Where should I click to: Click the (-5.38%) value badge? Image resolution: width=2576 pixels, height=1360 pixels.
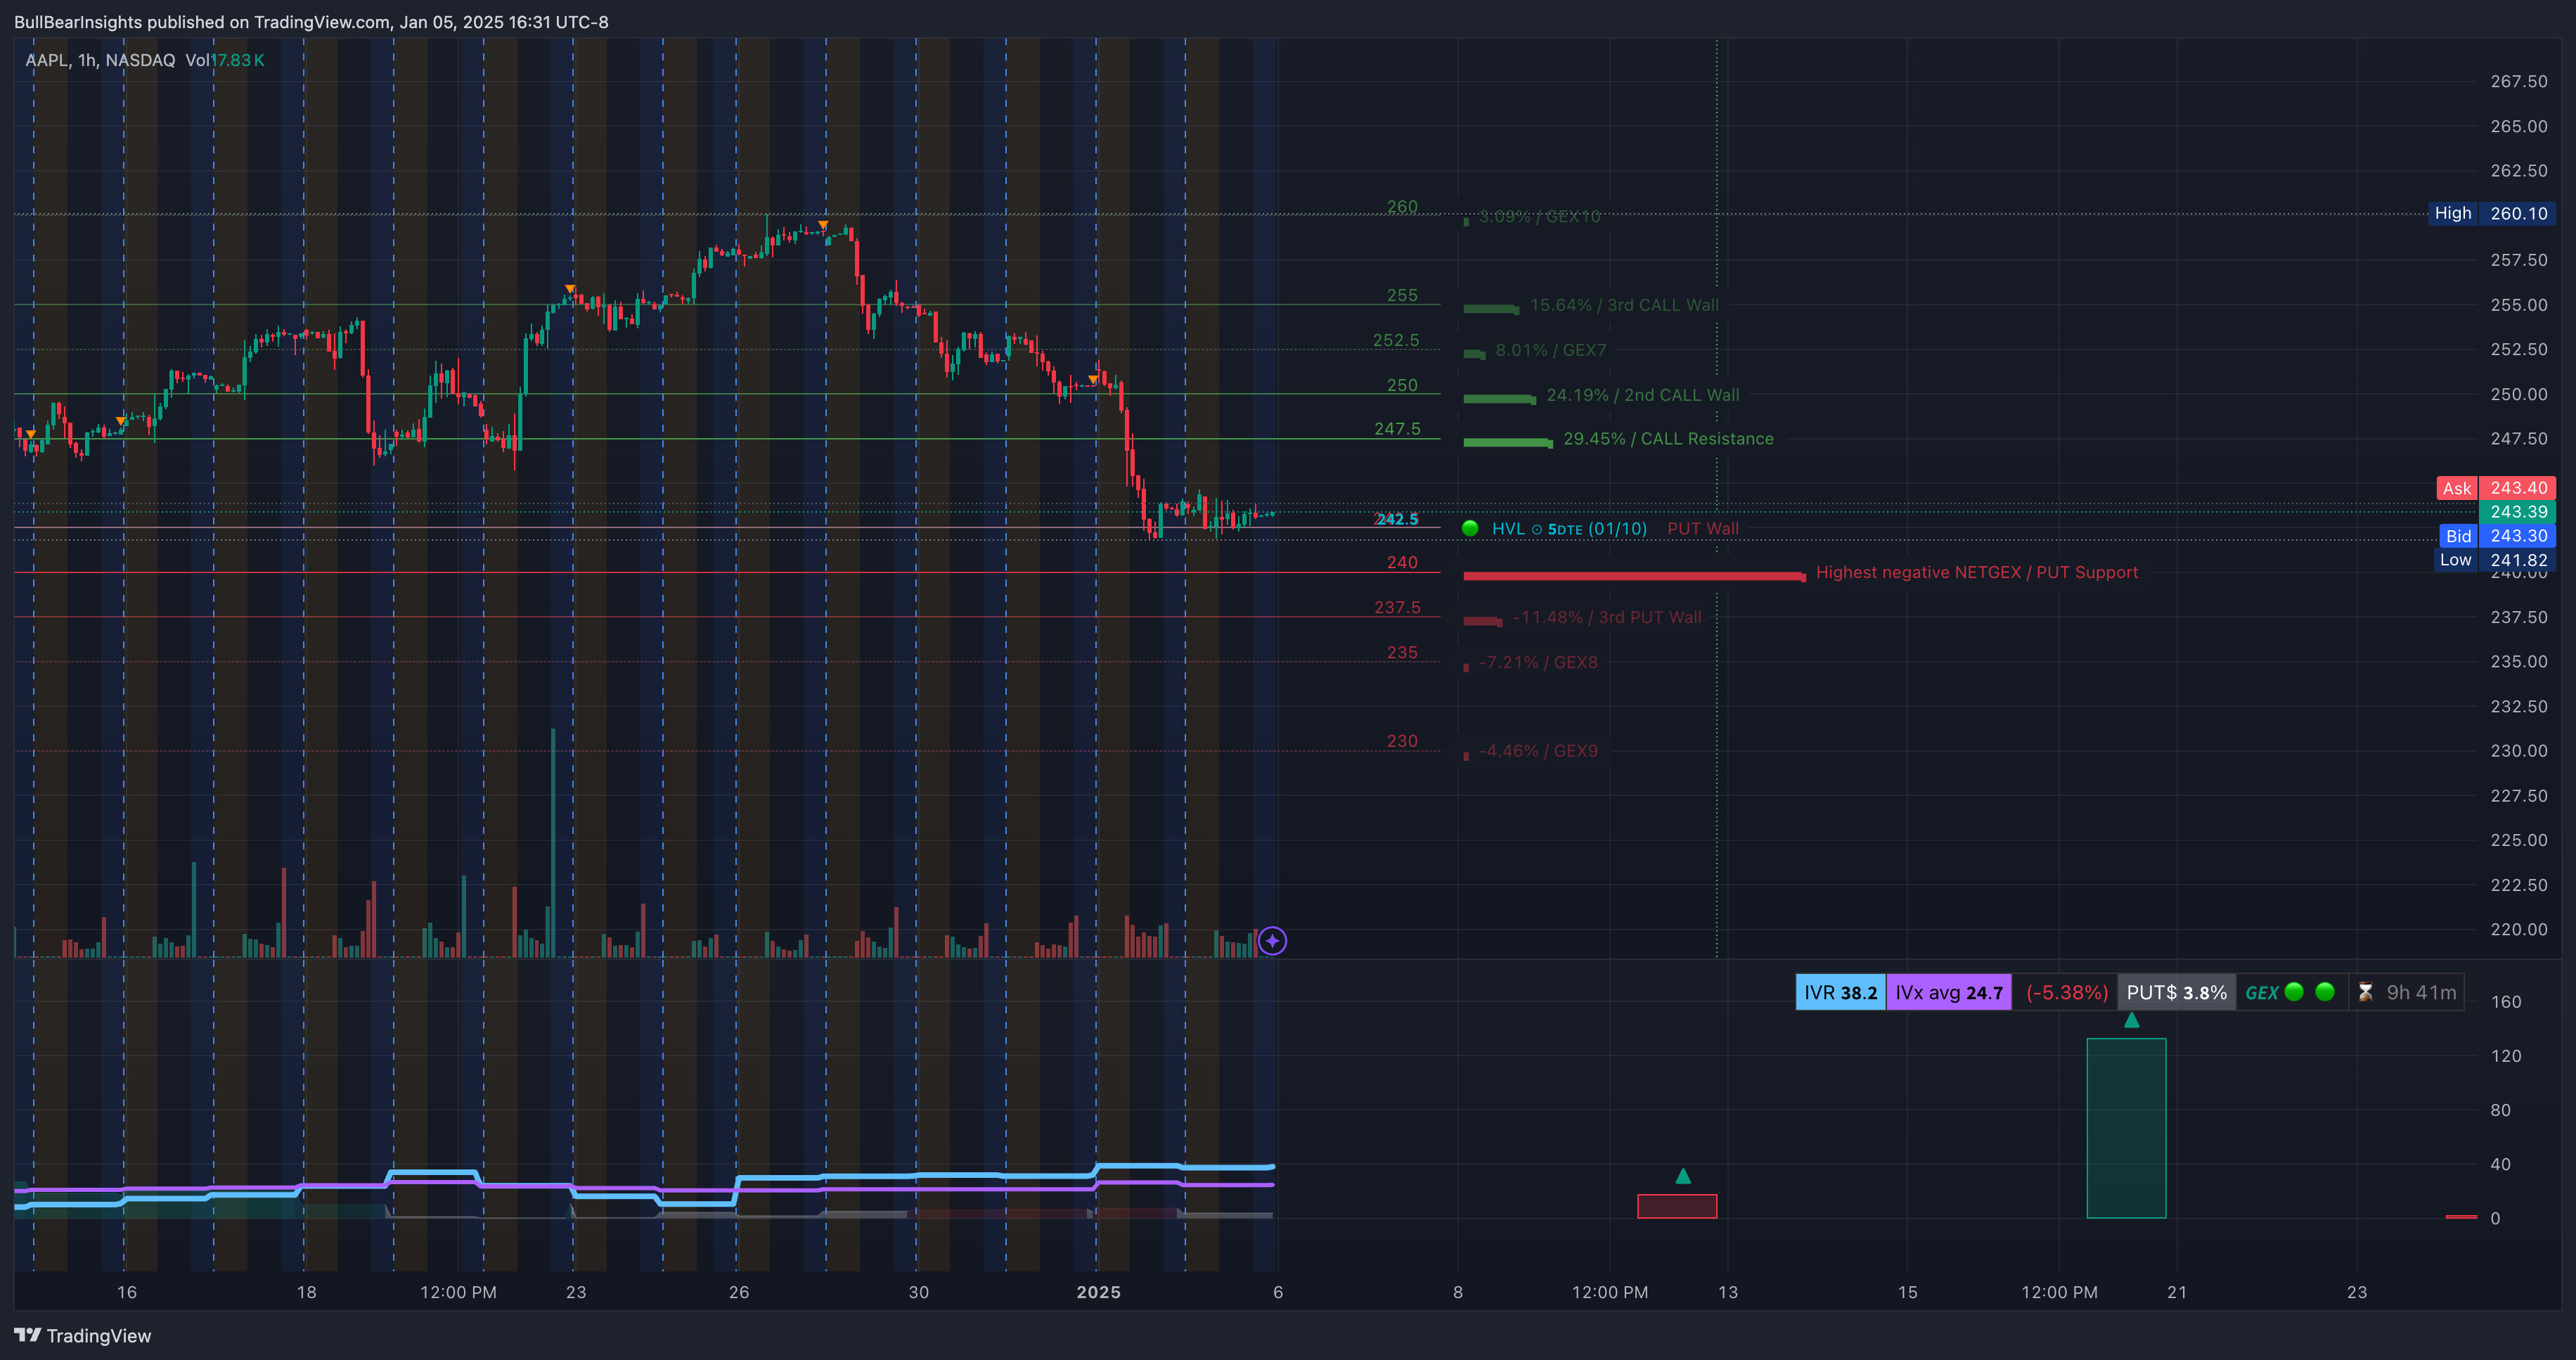[x=2066, y=992]
